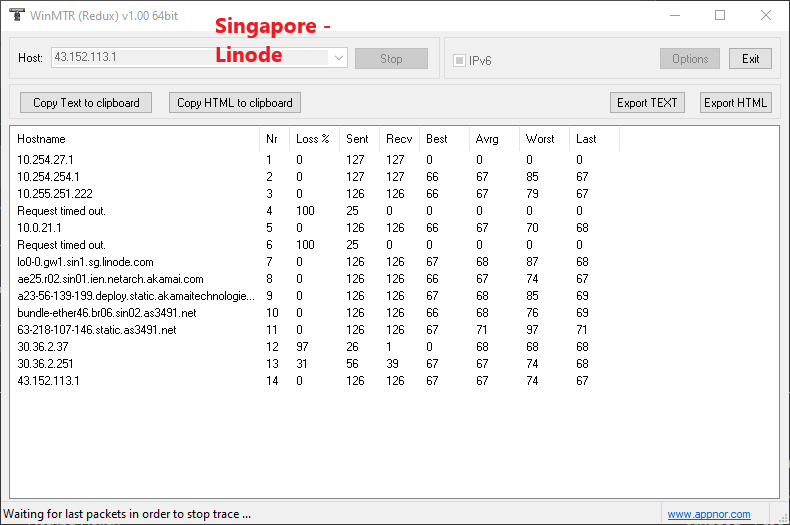Select hop 4 Request timed out row
The image size is (790, 525).
(x=315, y=211)
